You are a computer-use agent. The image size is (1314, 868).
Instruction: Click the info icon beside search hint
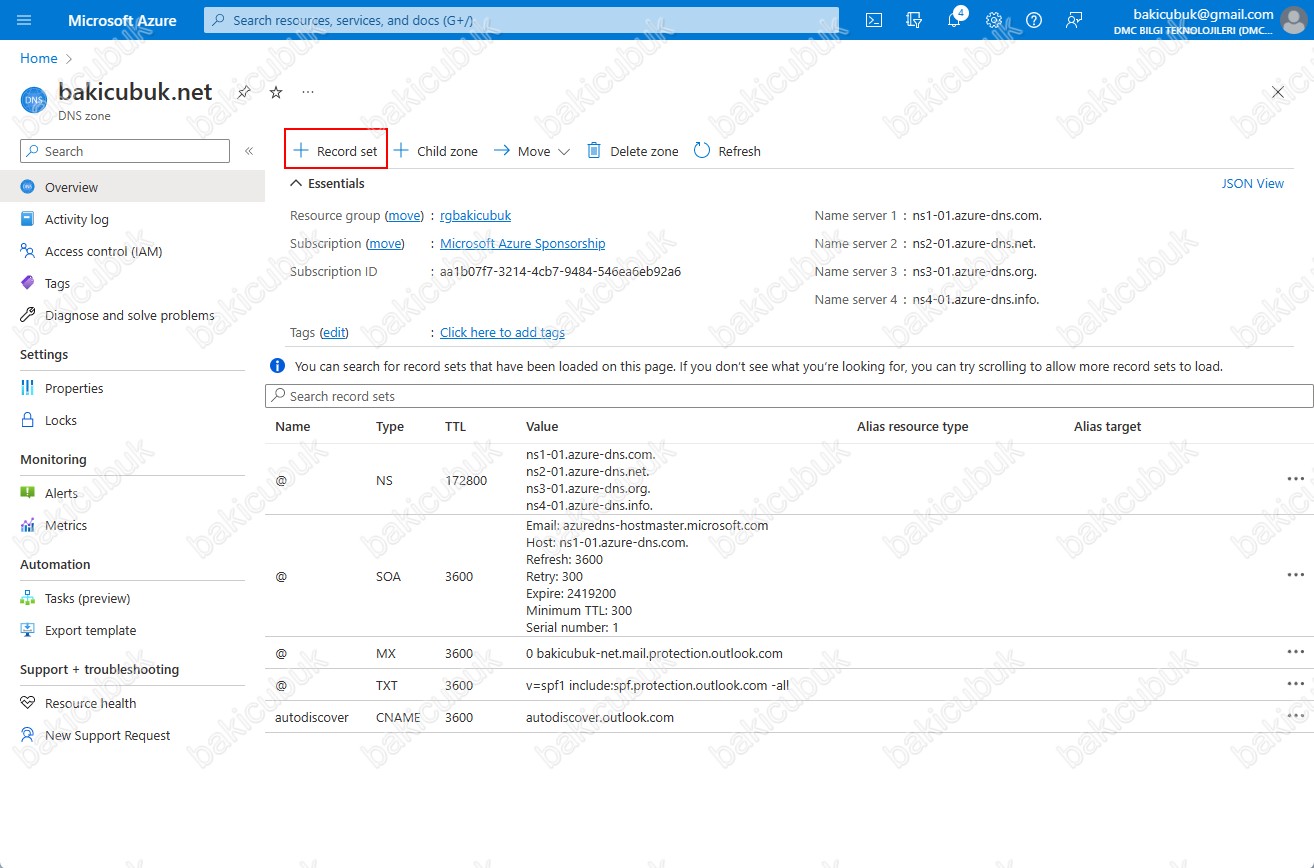[277, 366]
